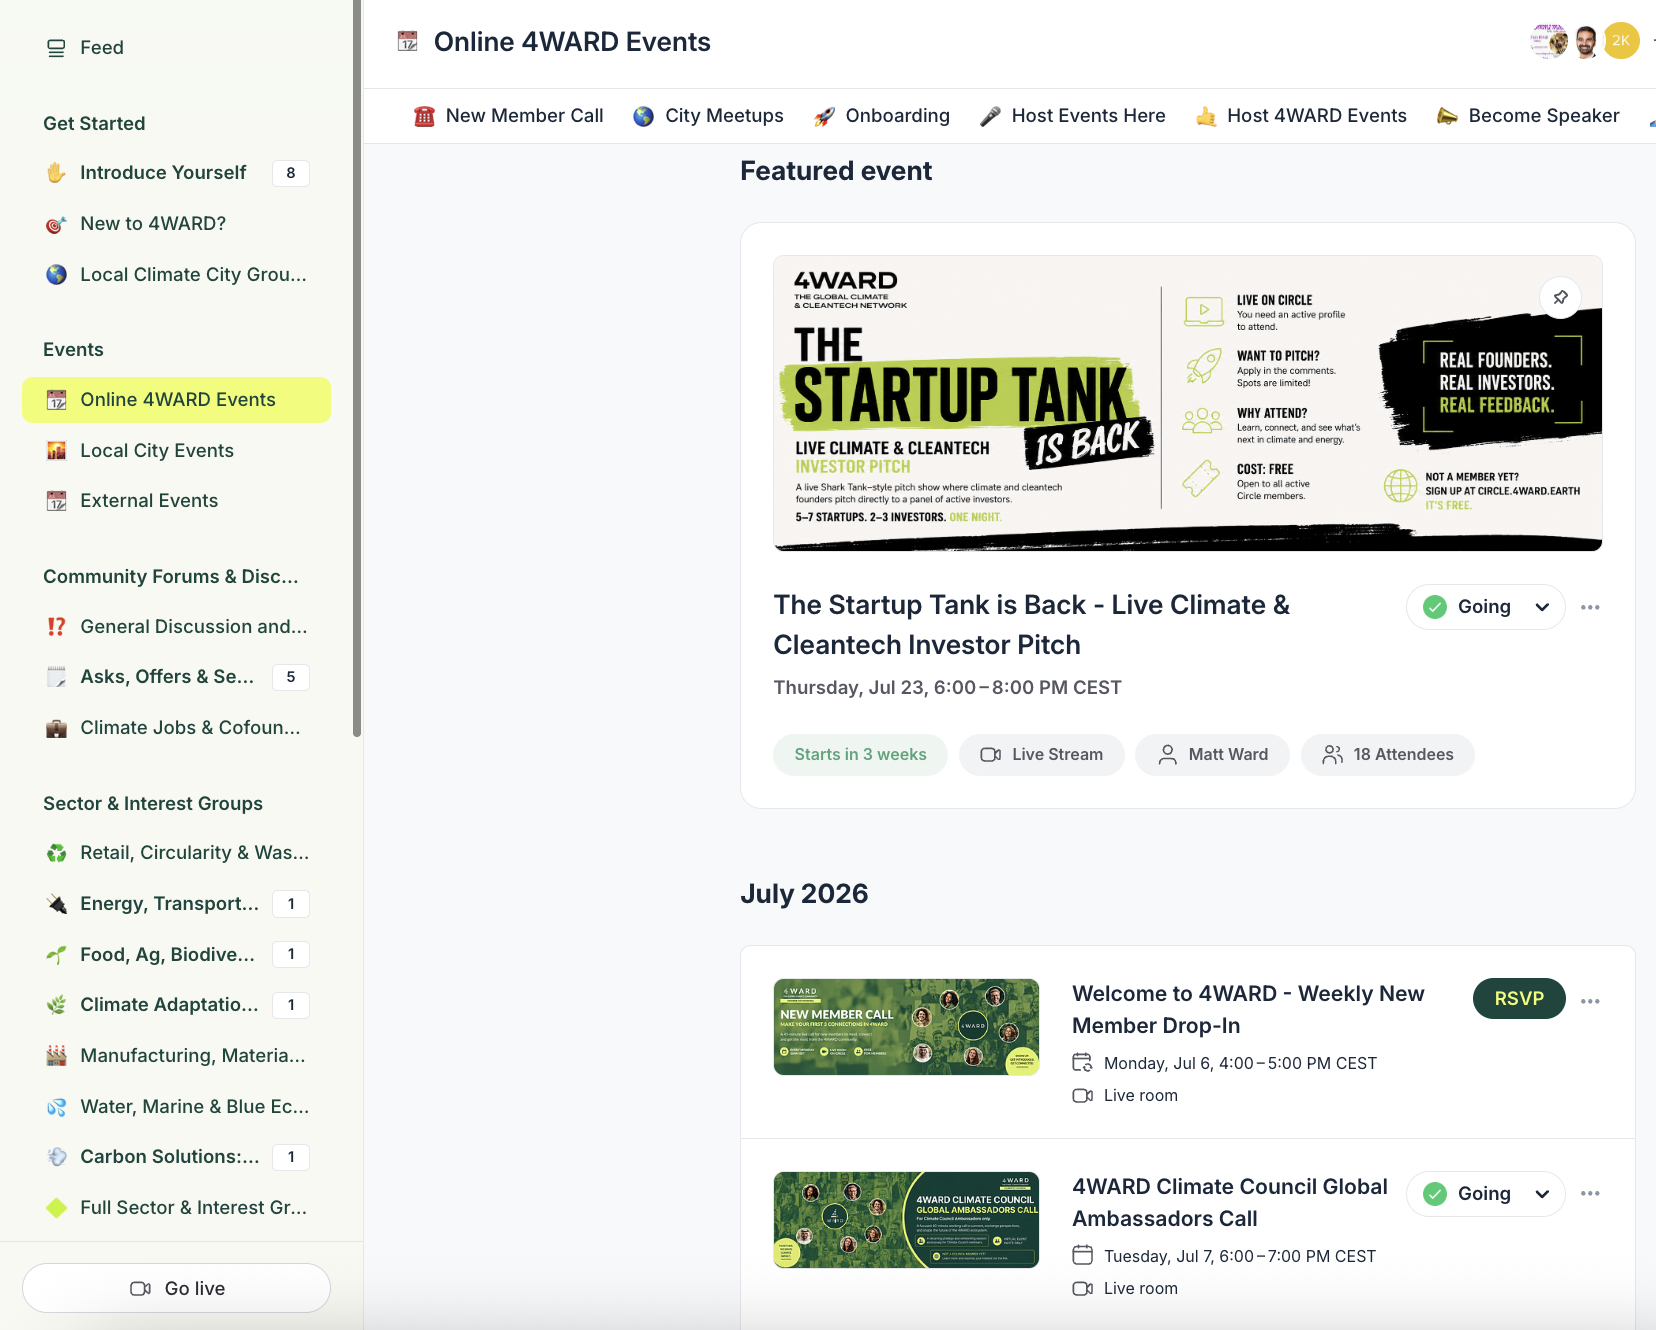This screenshot has width=1656, height=1330.
Task: Open the Startup Tank is Back event title
Action: 1031,625
